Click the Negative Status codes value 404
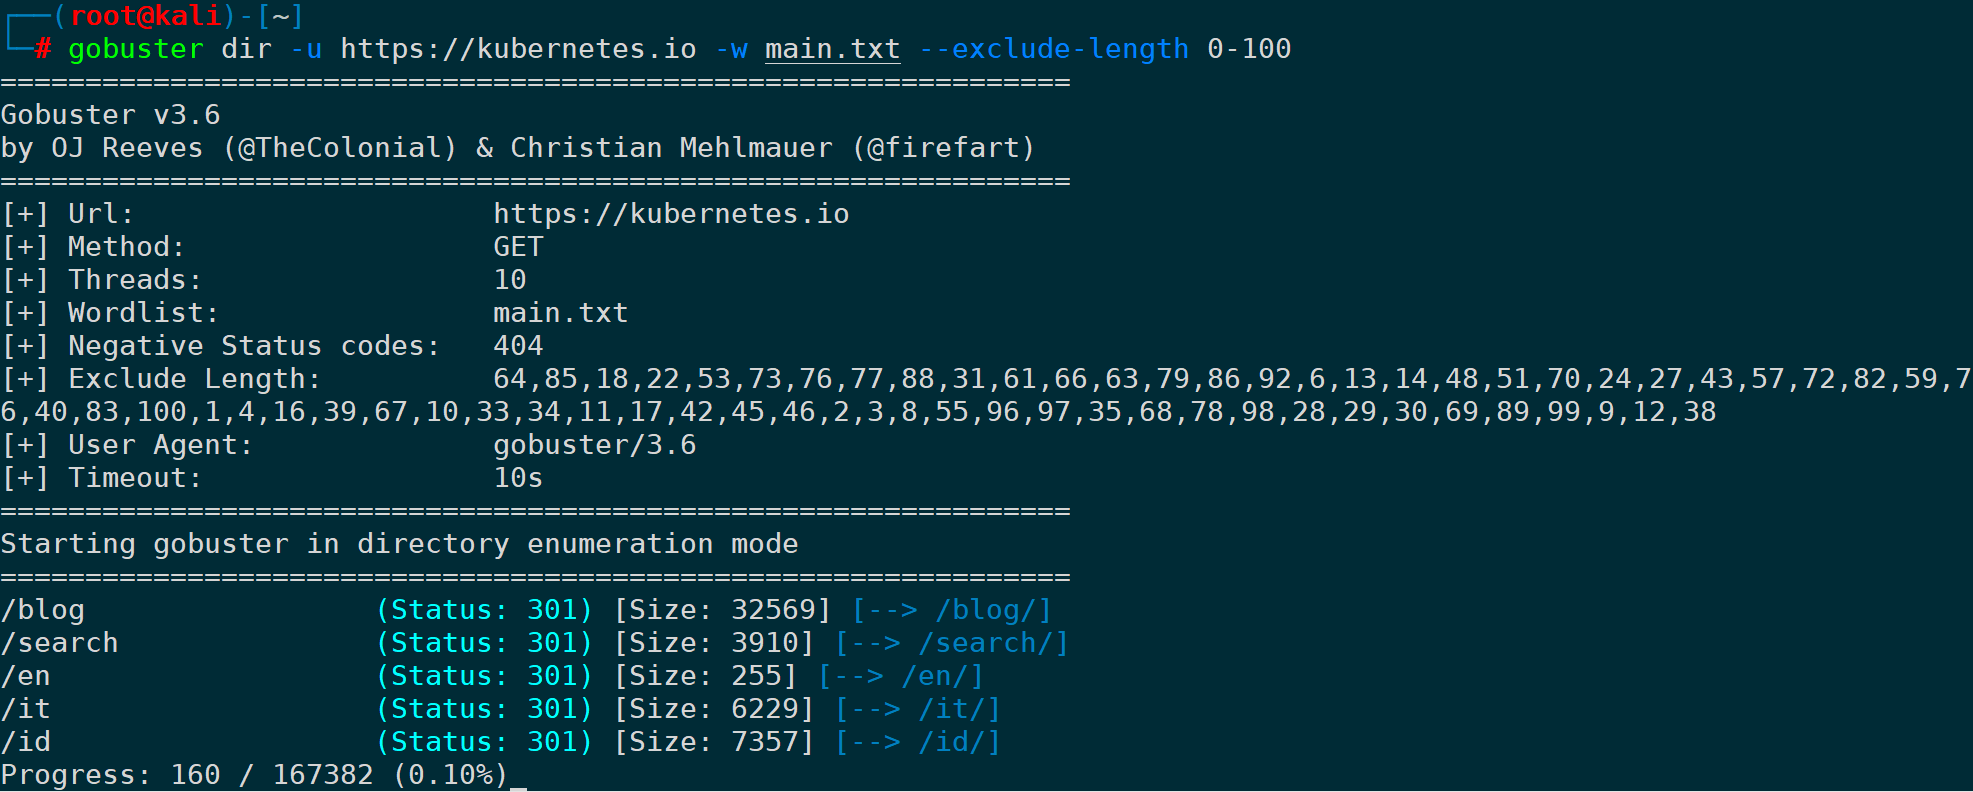The width and height of the screenshot is (1973, 792). coord(518,346)
